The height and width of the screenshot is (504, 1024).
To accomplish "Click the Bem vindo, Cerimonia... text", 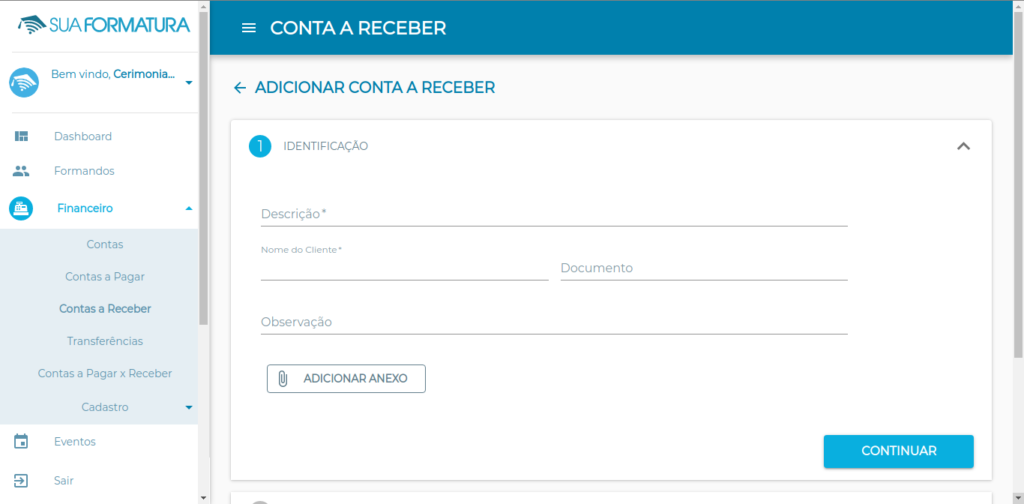I will [113, 74].
